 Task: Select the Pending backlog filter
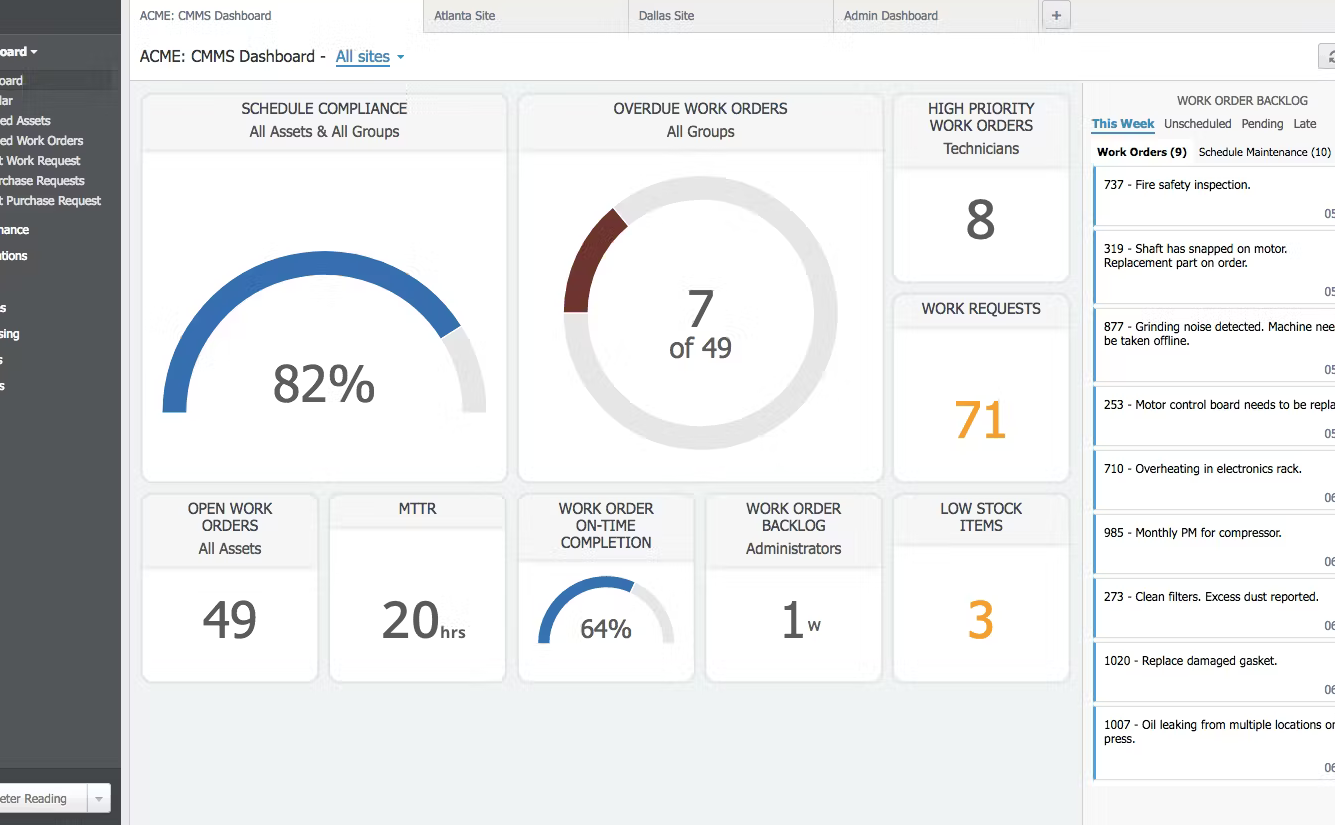pos(1262,124)
